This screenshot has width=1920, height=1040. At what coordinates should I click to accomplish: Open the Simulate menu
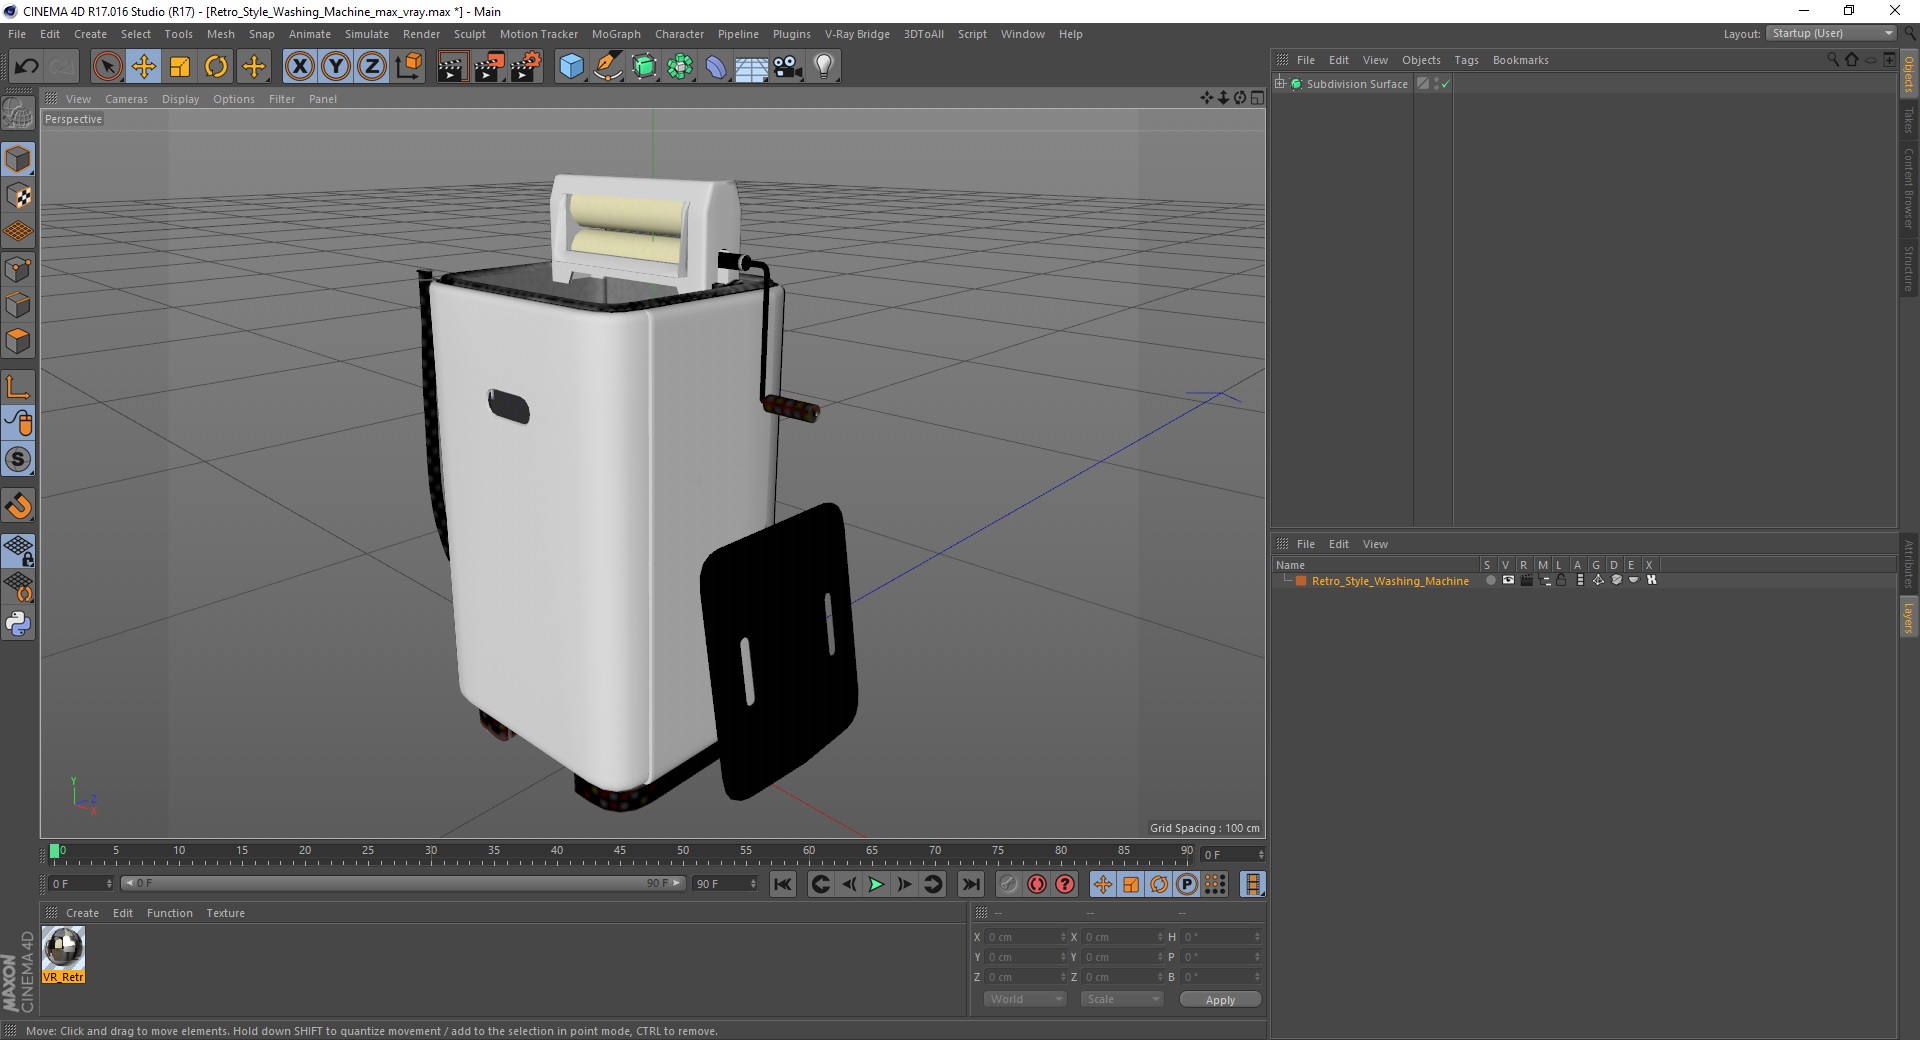[x=367, y=34]
